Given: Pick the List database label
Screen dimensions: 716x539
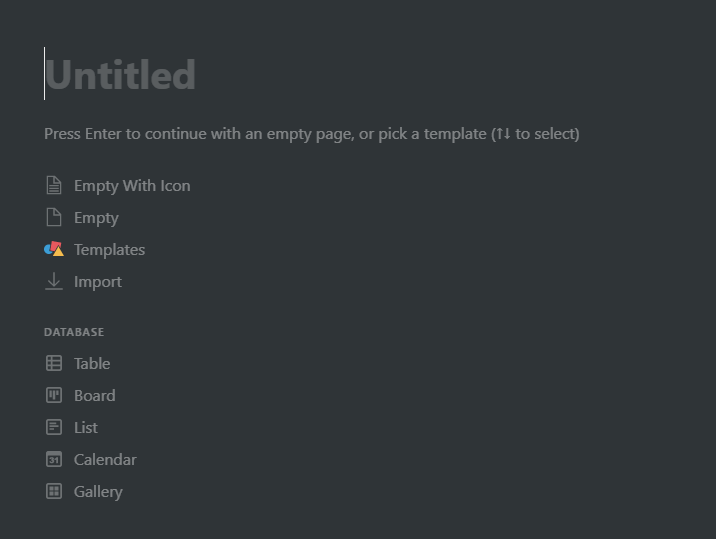Looking at the screenshot, I should point(86,428).
